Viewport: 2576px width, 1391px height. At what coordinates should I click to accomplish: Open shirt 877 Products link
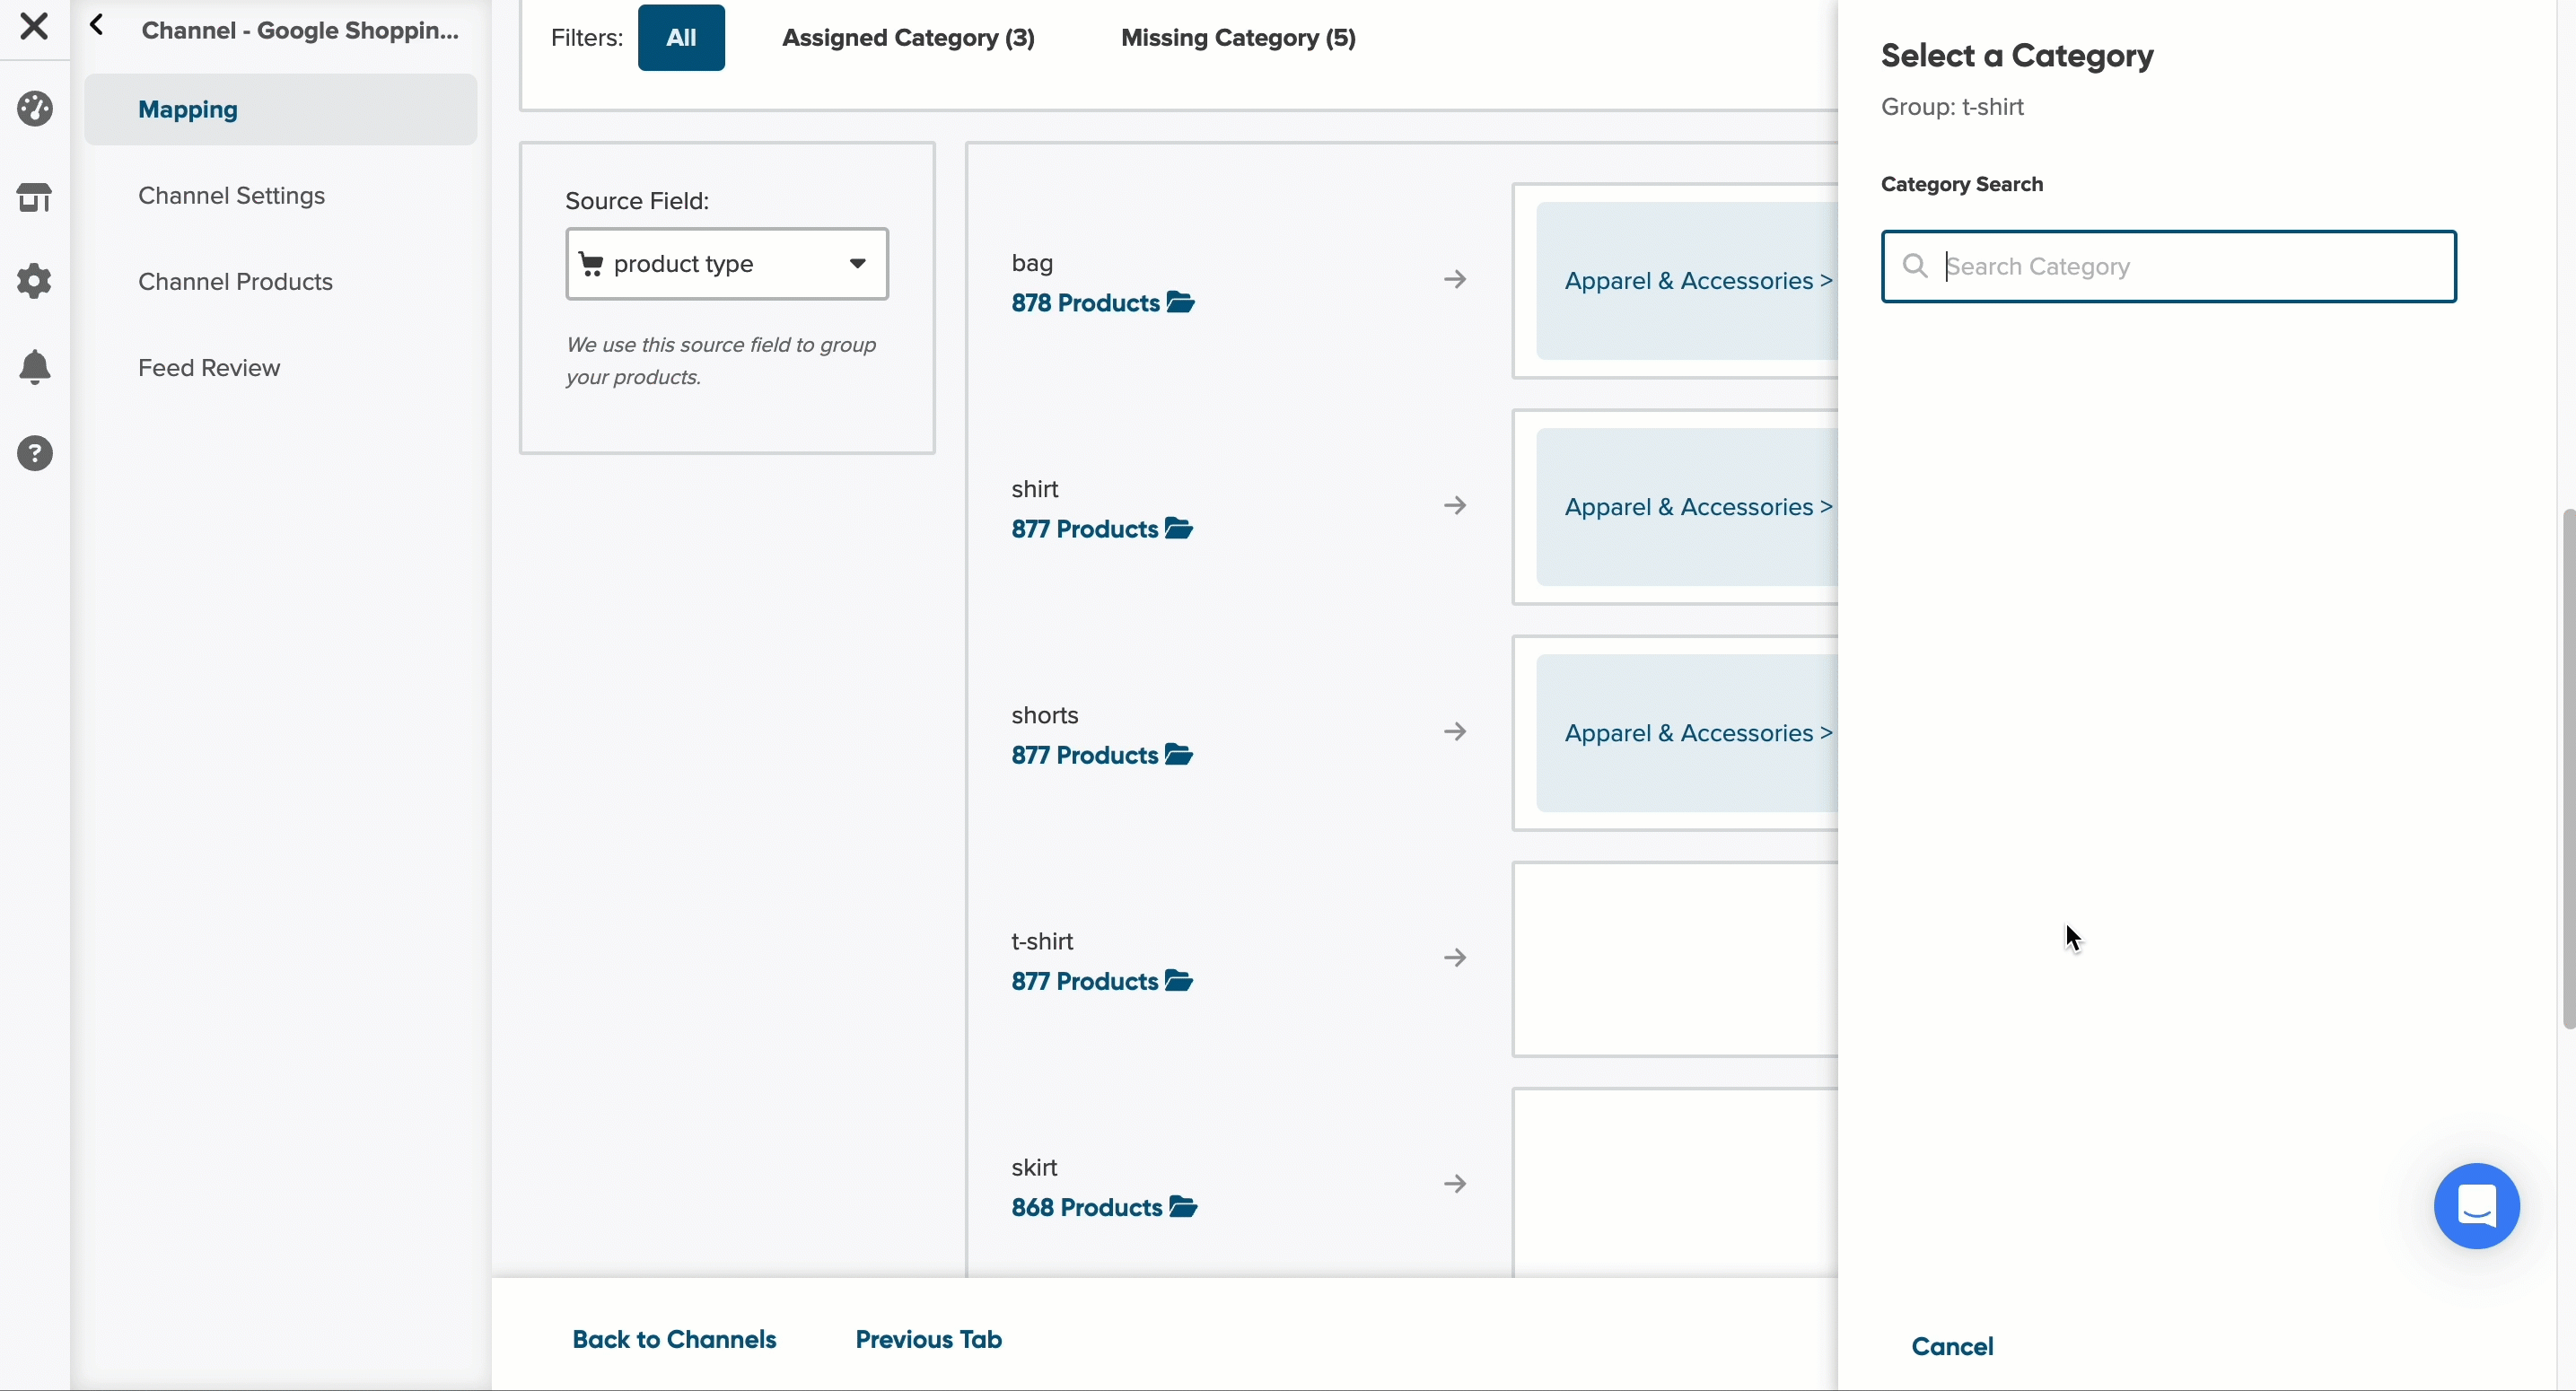(x=1084, y=529)
